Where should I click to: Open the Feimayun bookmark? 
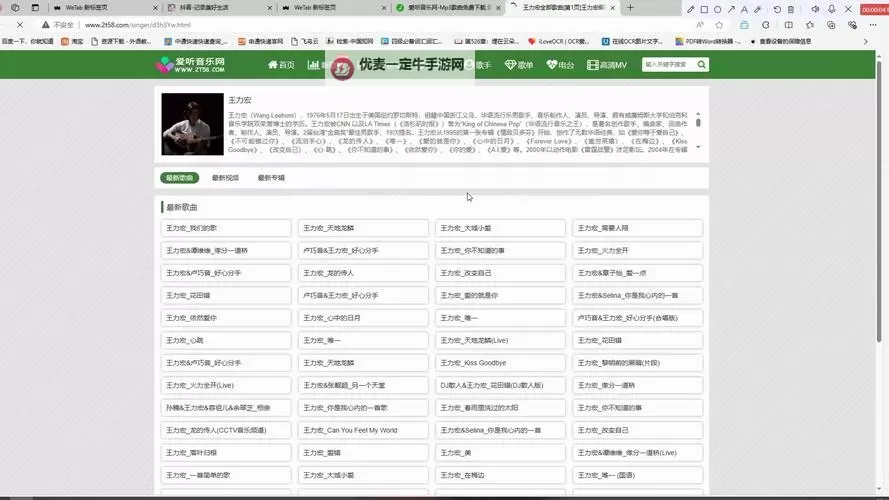(304, 41)
